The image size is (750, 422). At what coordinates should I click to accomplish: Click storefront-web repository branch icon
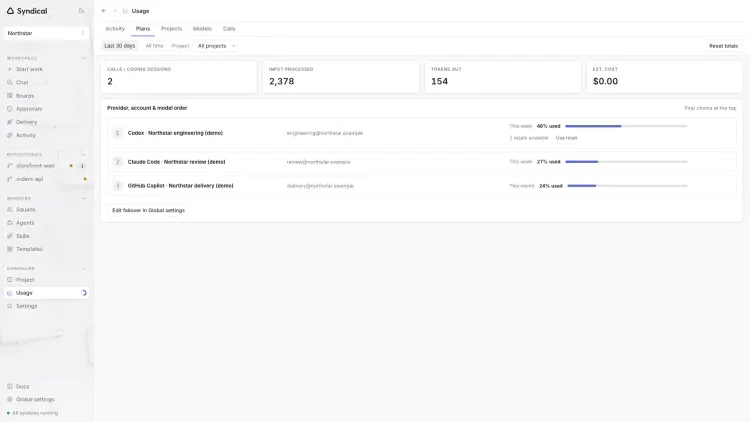coord(10,166)
